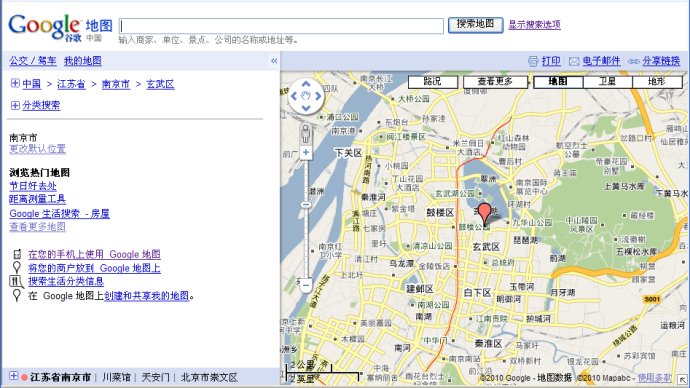Click the 分享链接 share link
690x388 pixels.
point(661,61)
